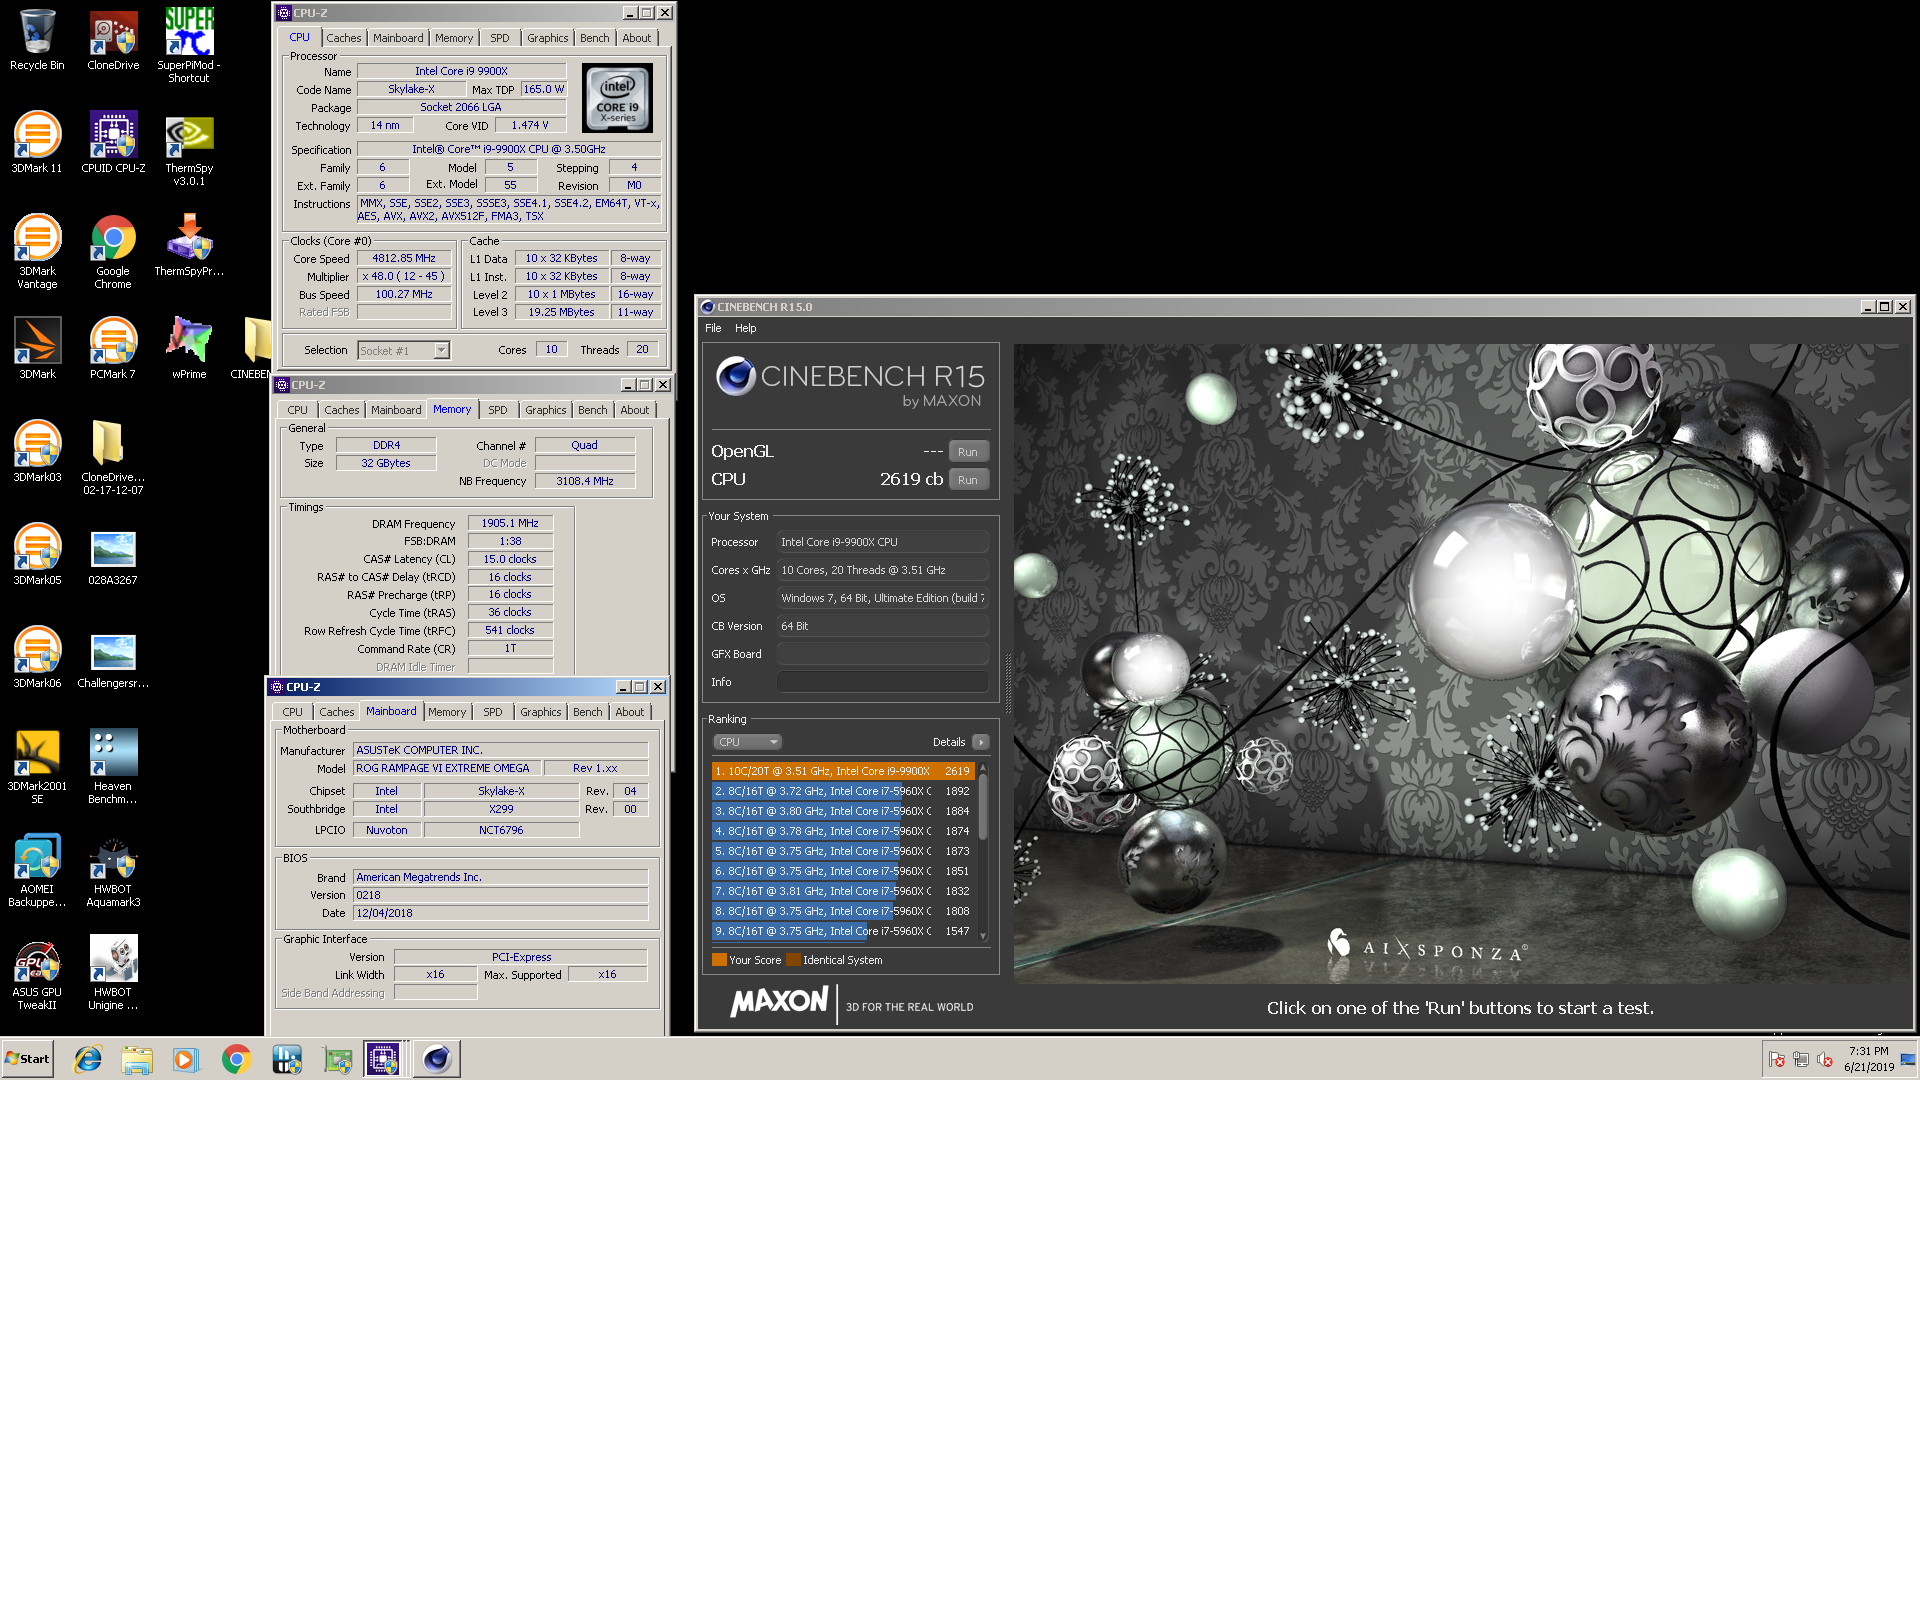Open the CloneDrive 02-17-12-07 folder
The image size is (1920, 1620).
coord(113,458)
